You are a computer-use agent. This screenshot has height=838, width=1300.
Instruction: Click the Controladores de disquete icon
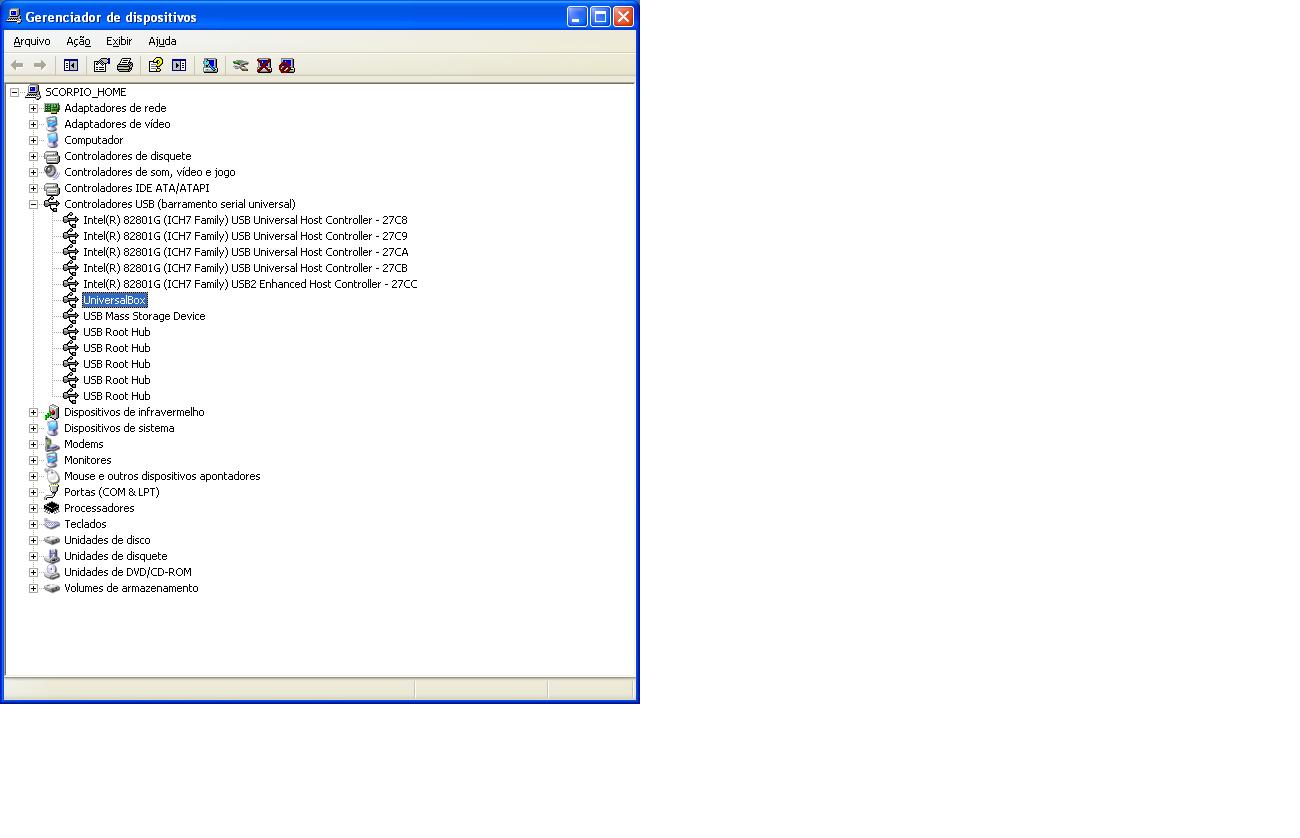click(52, 156)
